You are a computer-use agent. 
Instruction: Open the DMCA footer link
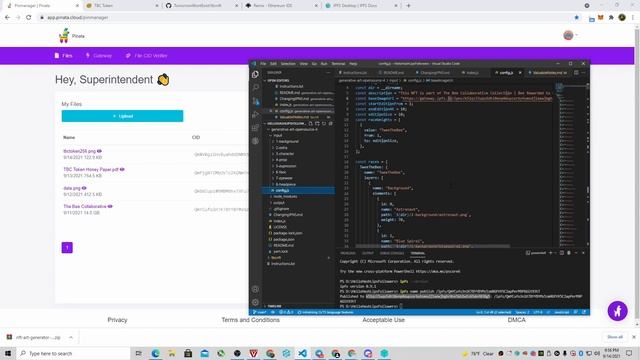516,320
